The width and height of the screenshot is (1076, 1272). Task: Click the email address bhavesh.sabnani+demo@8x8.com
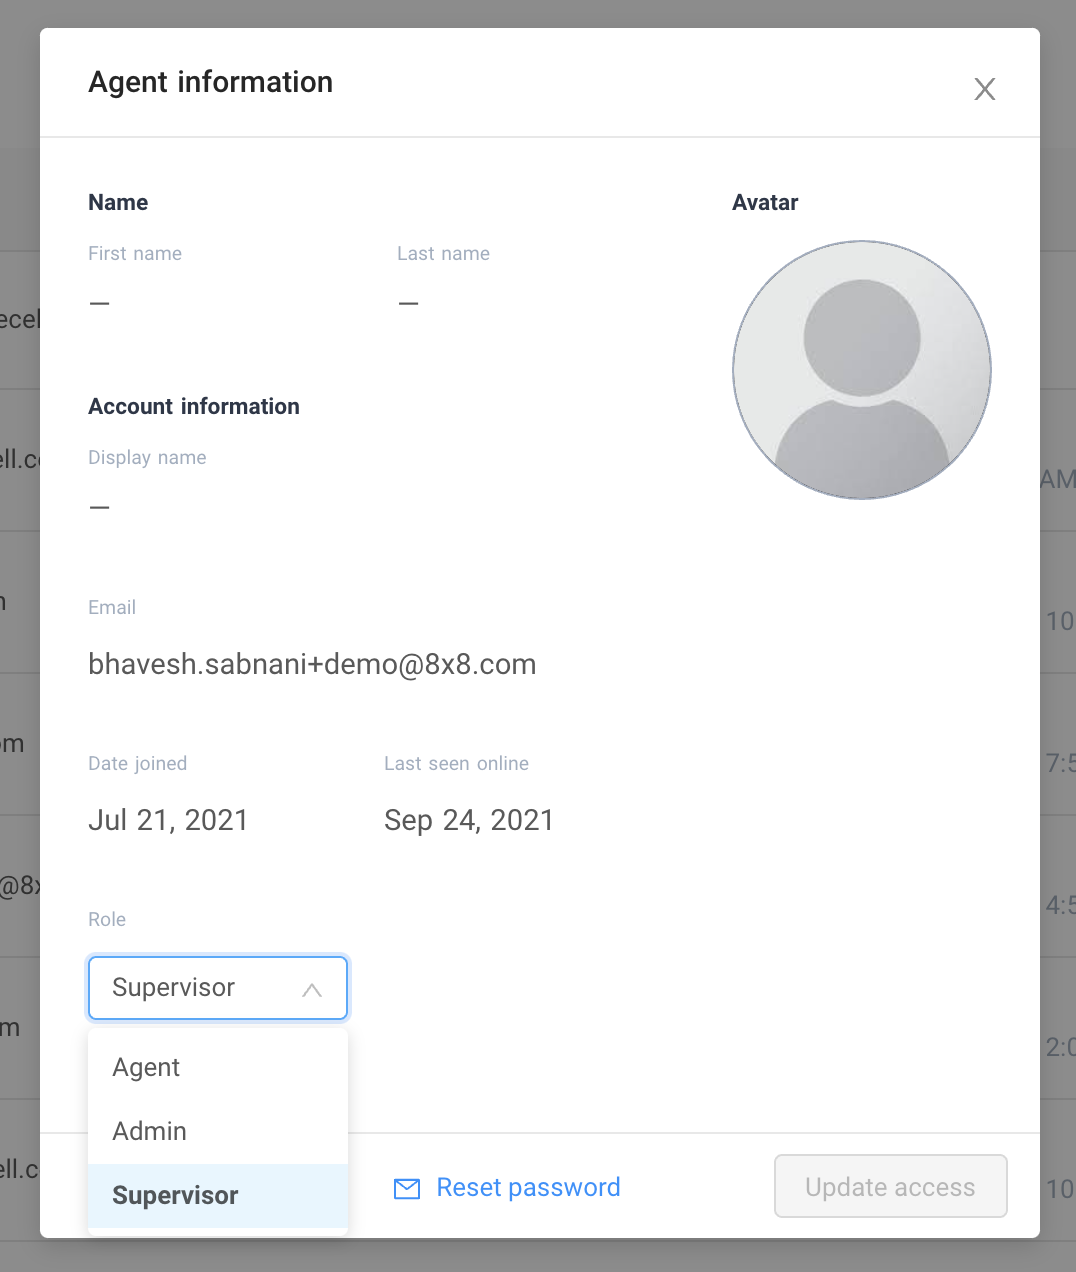tap(312, 664)
